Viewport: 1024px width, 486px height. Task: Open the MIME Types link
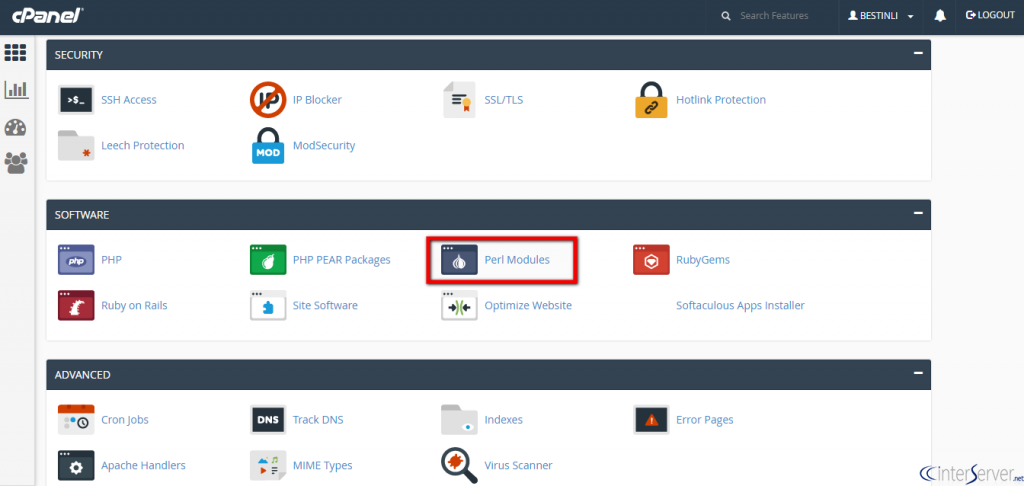coord(323,465)
